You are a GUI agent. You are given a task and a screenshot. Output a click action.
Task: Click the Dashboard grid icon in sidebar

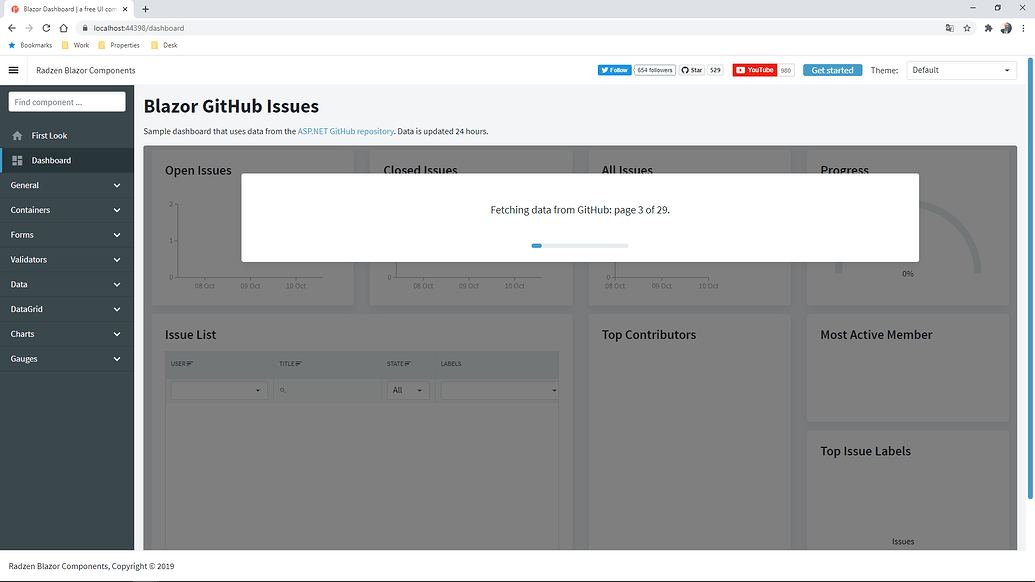16,159
